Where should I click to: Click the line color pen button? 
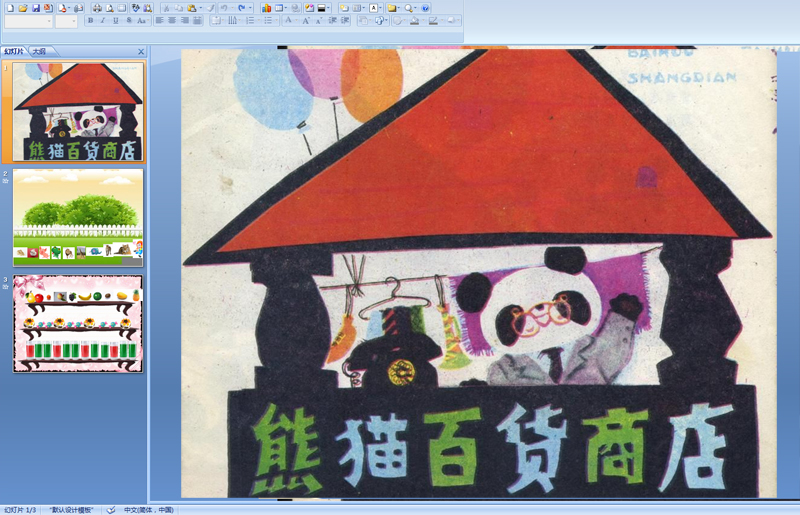point(433,20)
